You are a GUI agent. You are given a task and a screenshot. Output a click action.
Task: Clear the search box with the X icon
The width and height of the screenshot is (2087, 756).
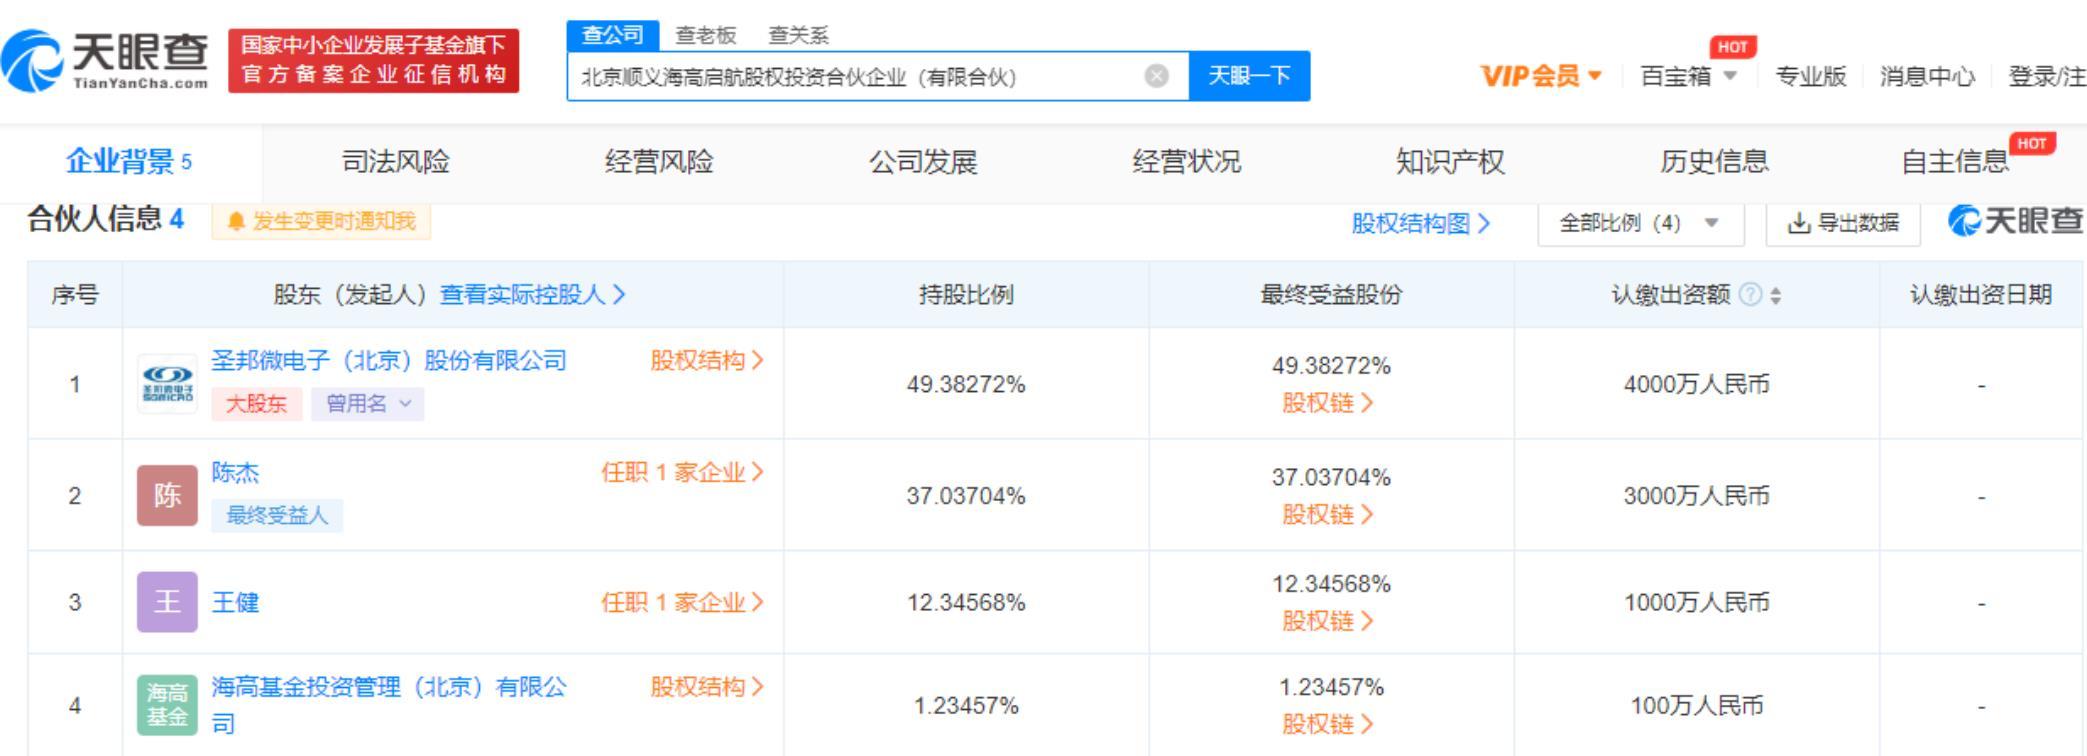coord(1156,76)
